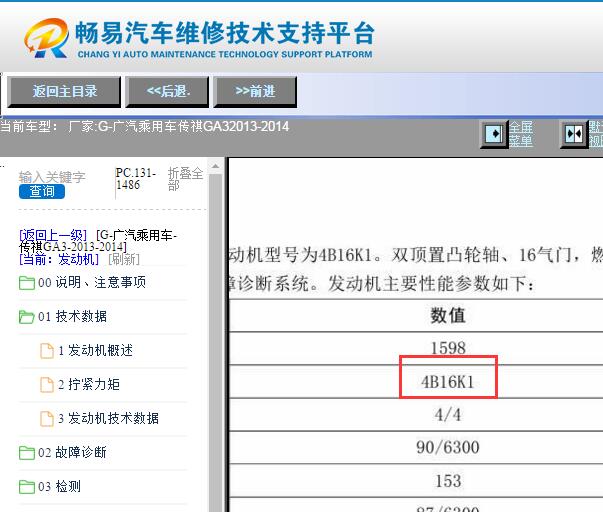Expand folder 00 说明、注意事项
This screenshot has height=512, width=603.
point(92,282)
